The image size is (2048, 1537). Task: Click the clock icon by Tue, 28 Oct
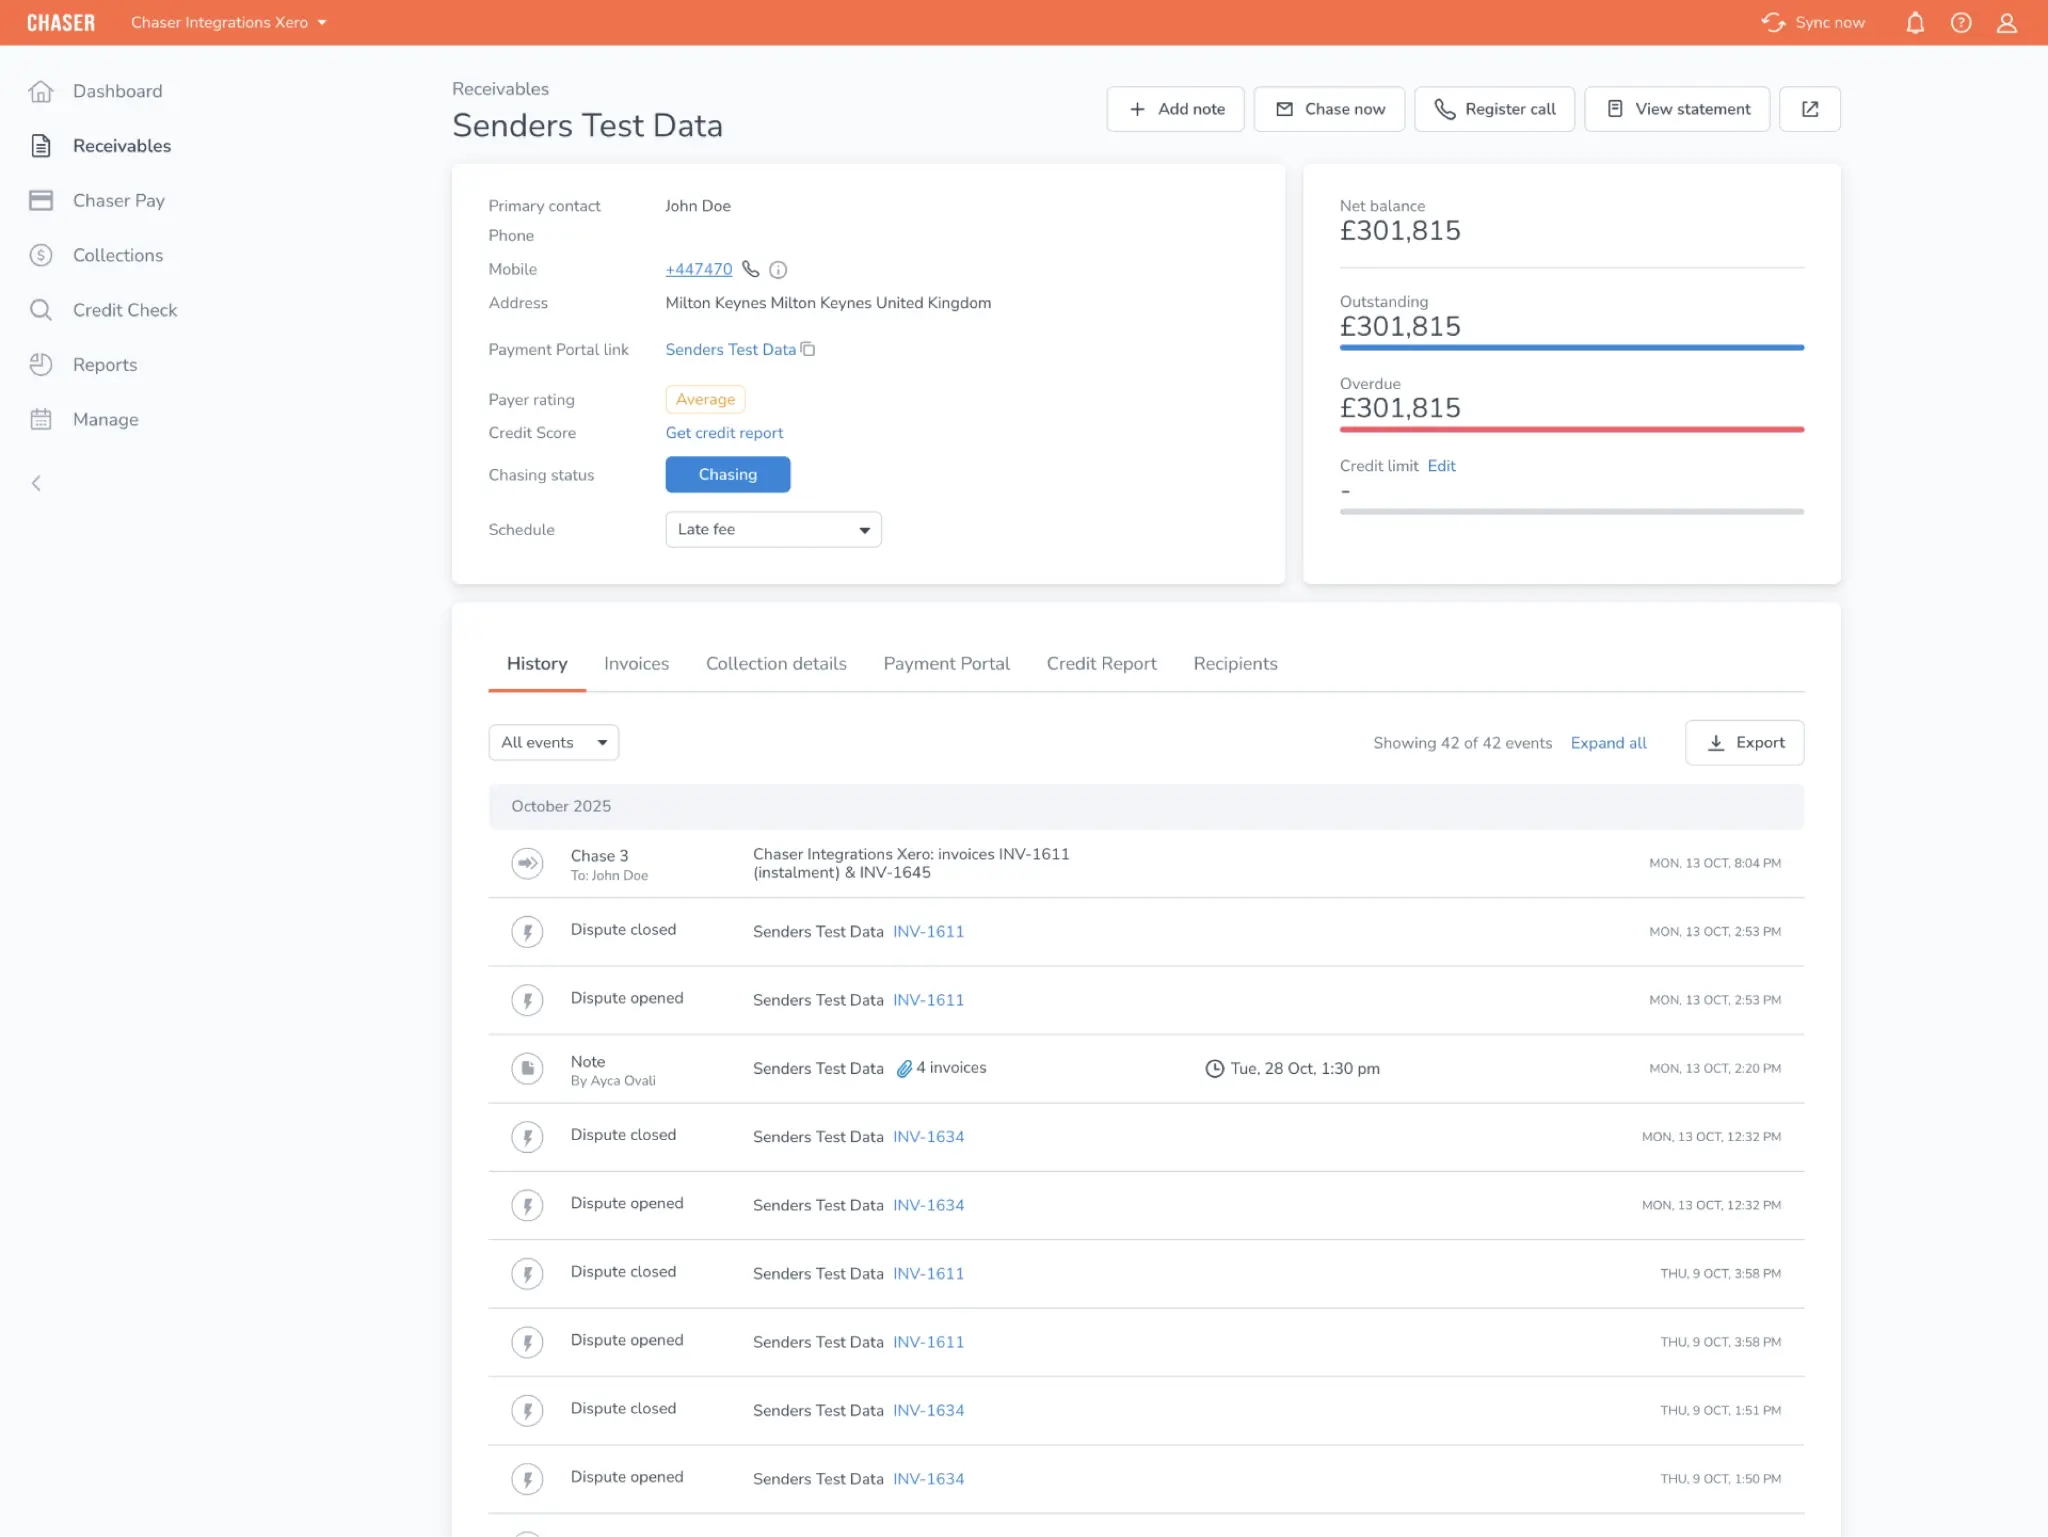coord(1214,1069)
